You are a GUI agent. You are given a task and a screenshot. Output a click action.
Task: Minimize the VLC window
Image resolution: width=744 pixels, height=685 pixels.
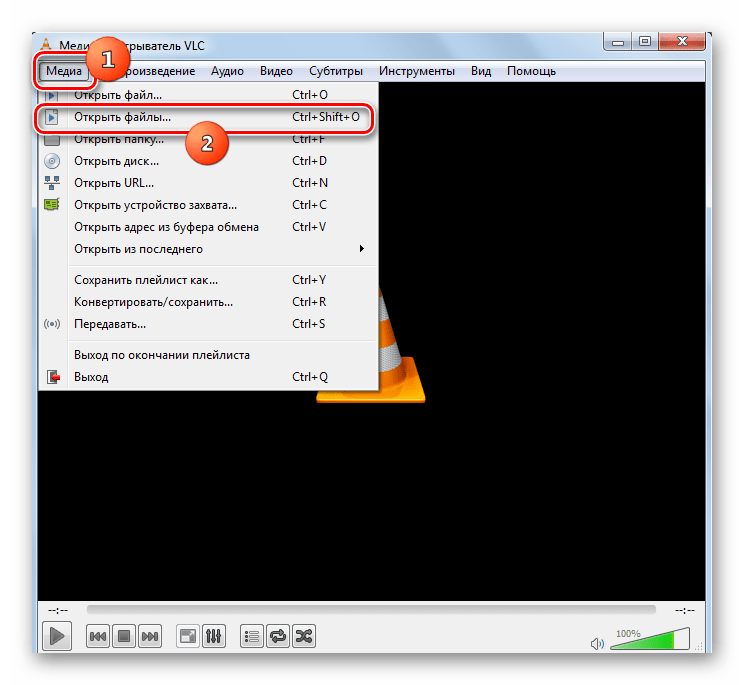click(x=618, y=42)
